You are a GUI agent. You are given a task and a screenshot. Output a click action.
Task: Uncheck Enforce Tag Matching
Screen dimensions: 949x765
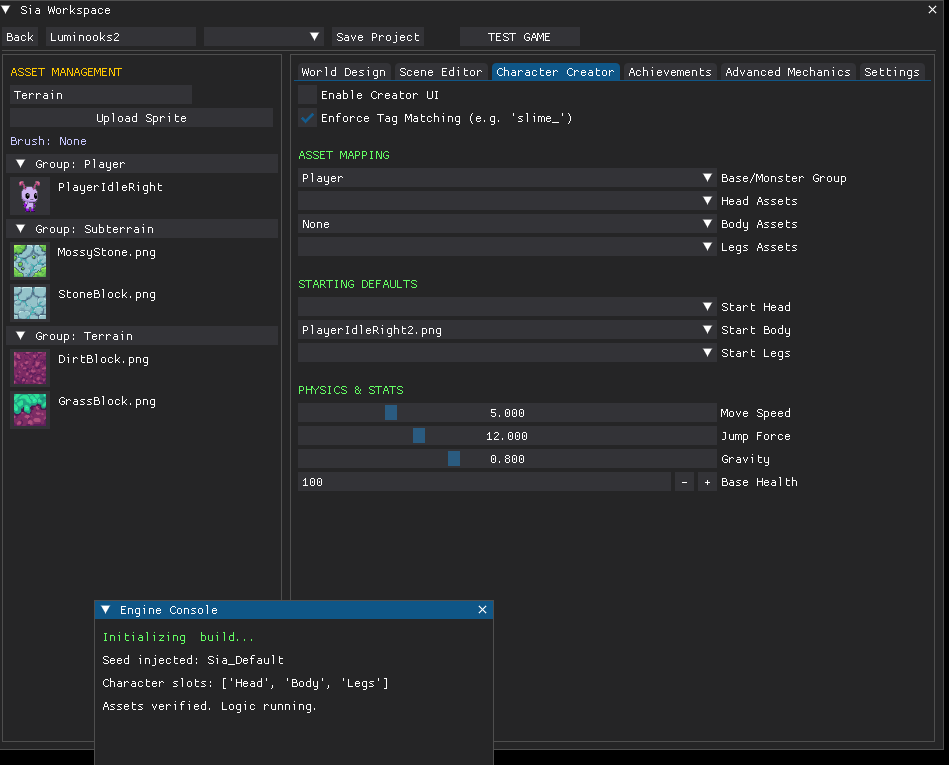308,118
